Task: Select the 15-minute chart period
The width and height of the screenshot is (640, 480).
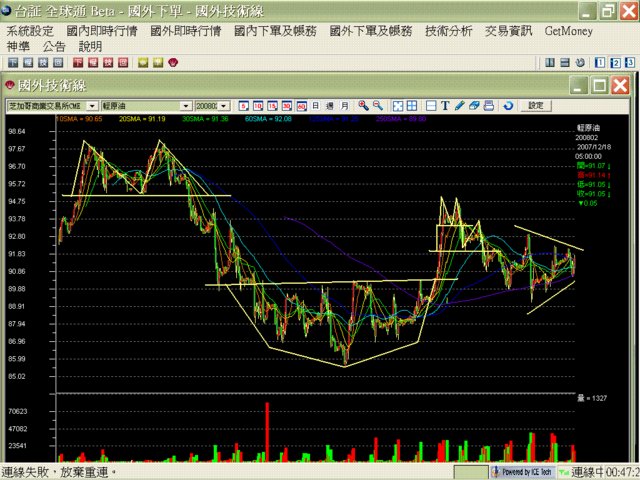Action: (272, 106)
